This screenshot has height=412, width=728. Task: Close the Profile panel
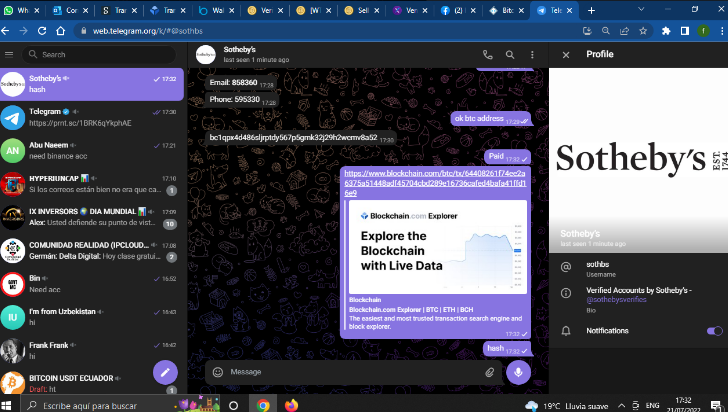[566, 55]
